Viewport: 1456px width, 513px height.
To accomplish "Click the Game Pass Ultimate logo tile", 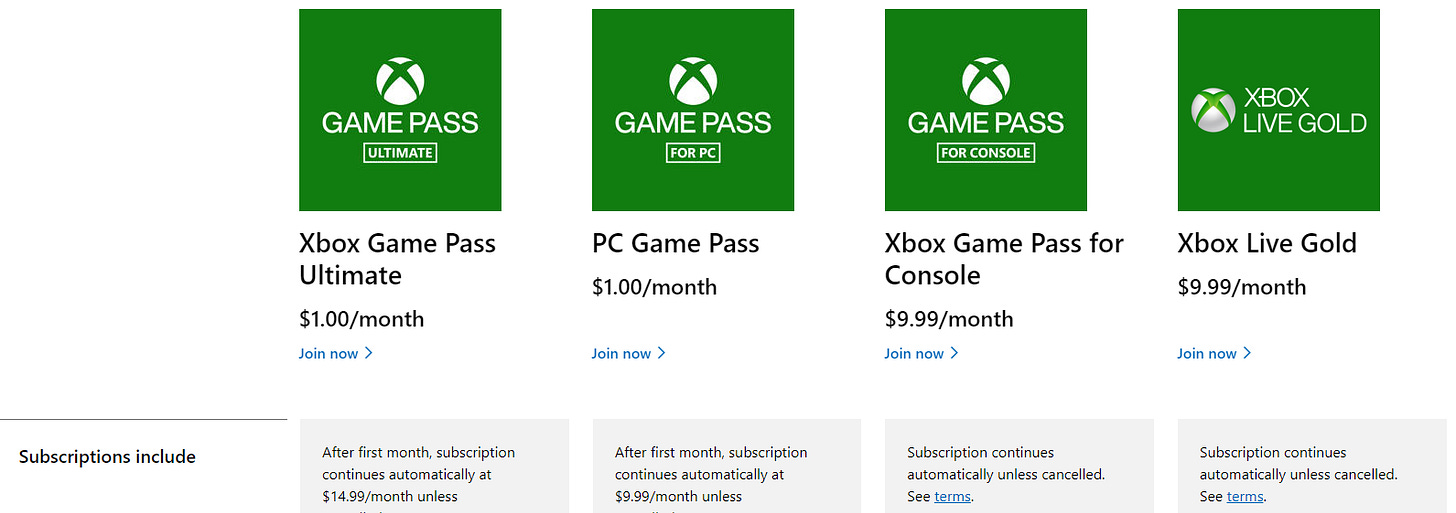I will pyautogui.click(x=400, y=110).
